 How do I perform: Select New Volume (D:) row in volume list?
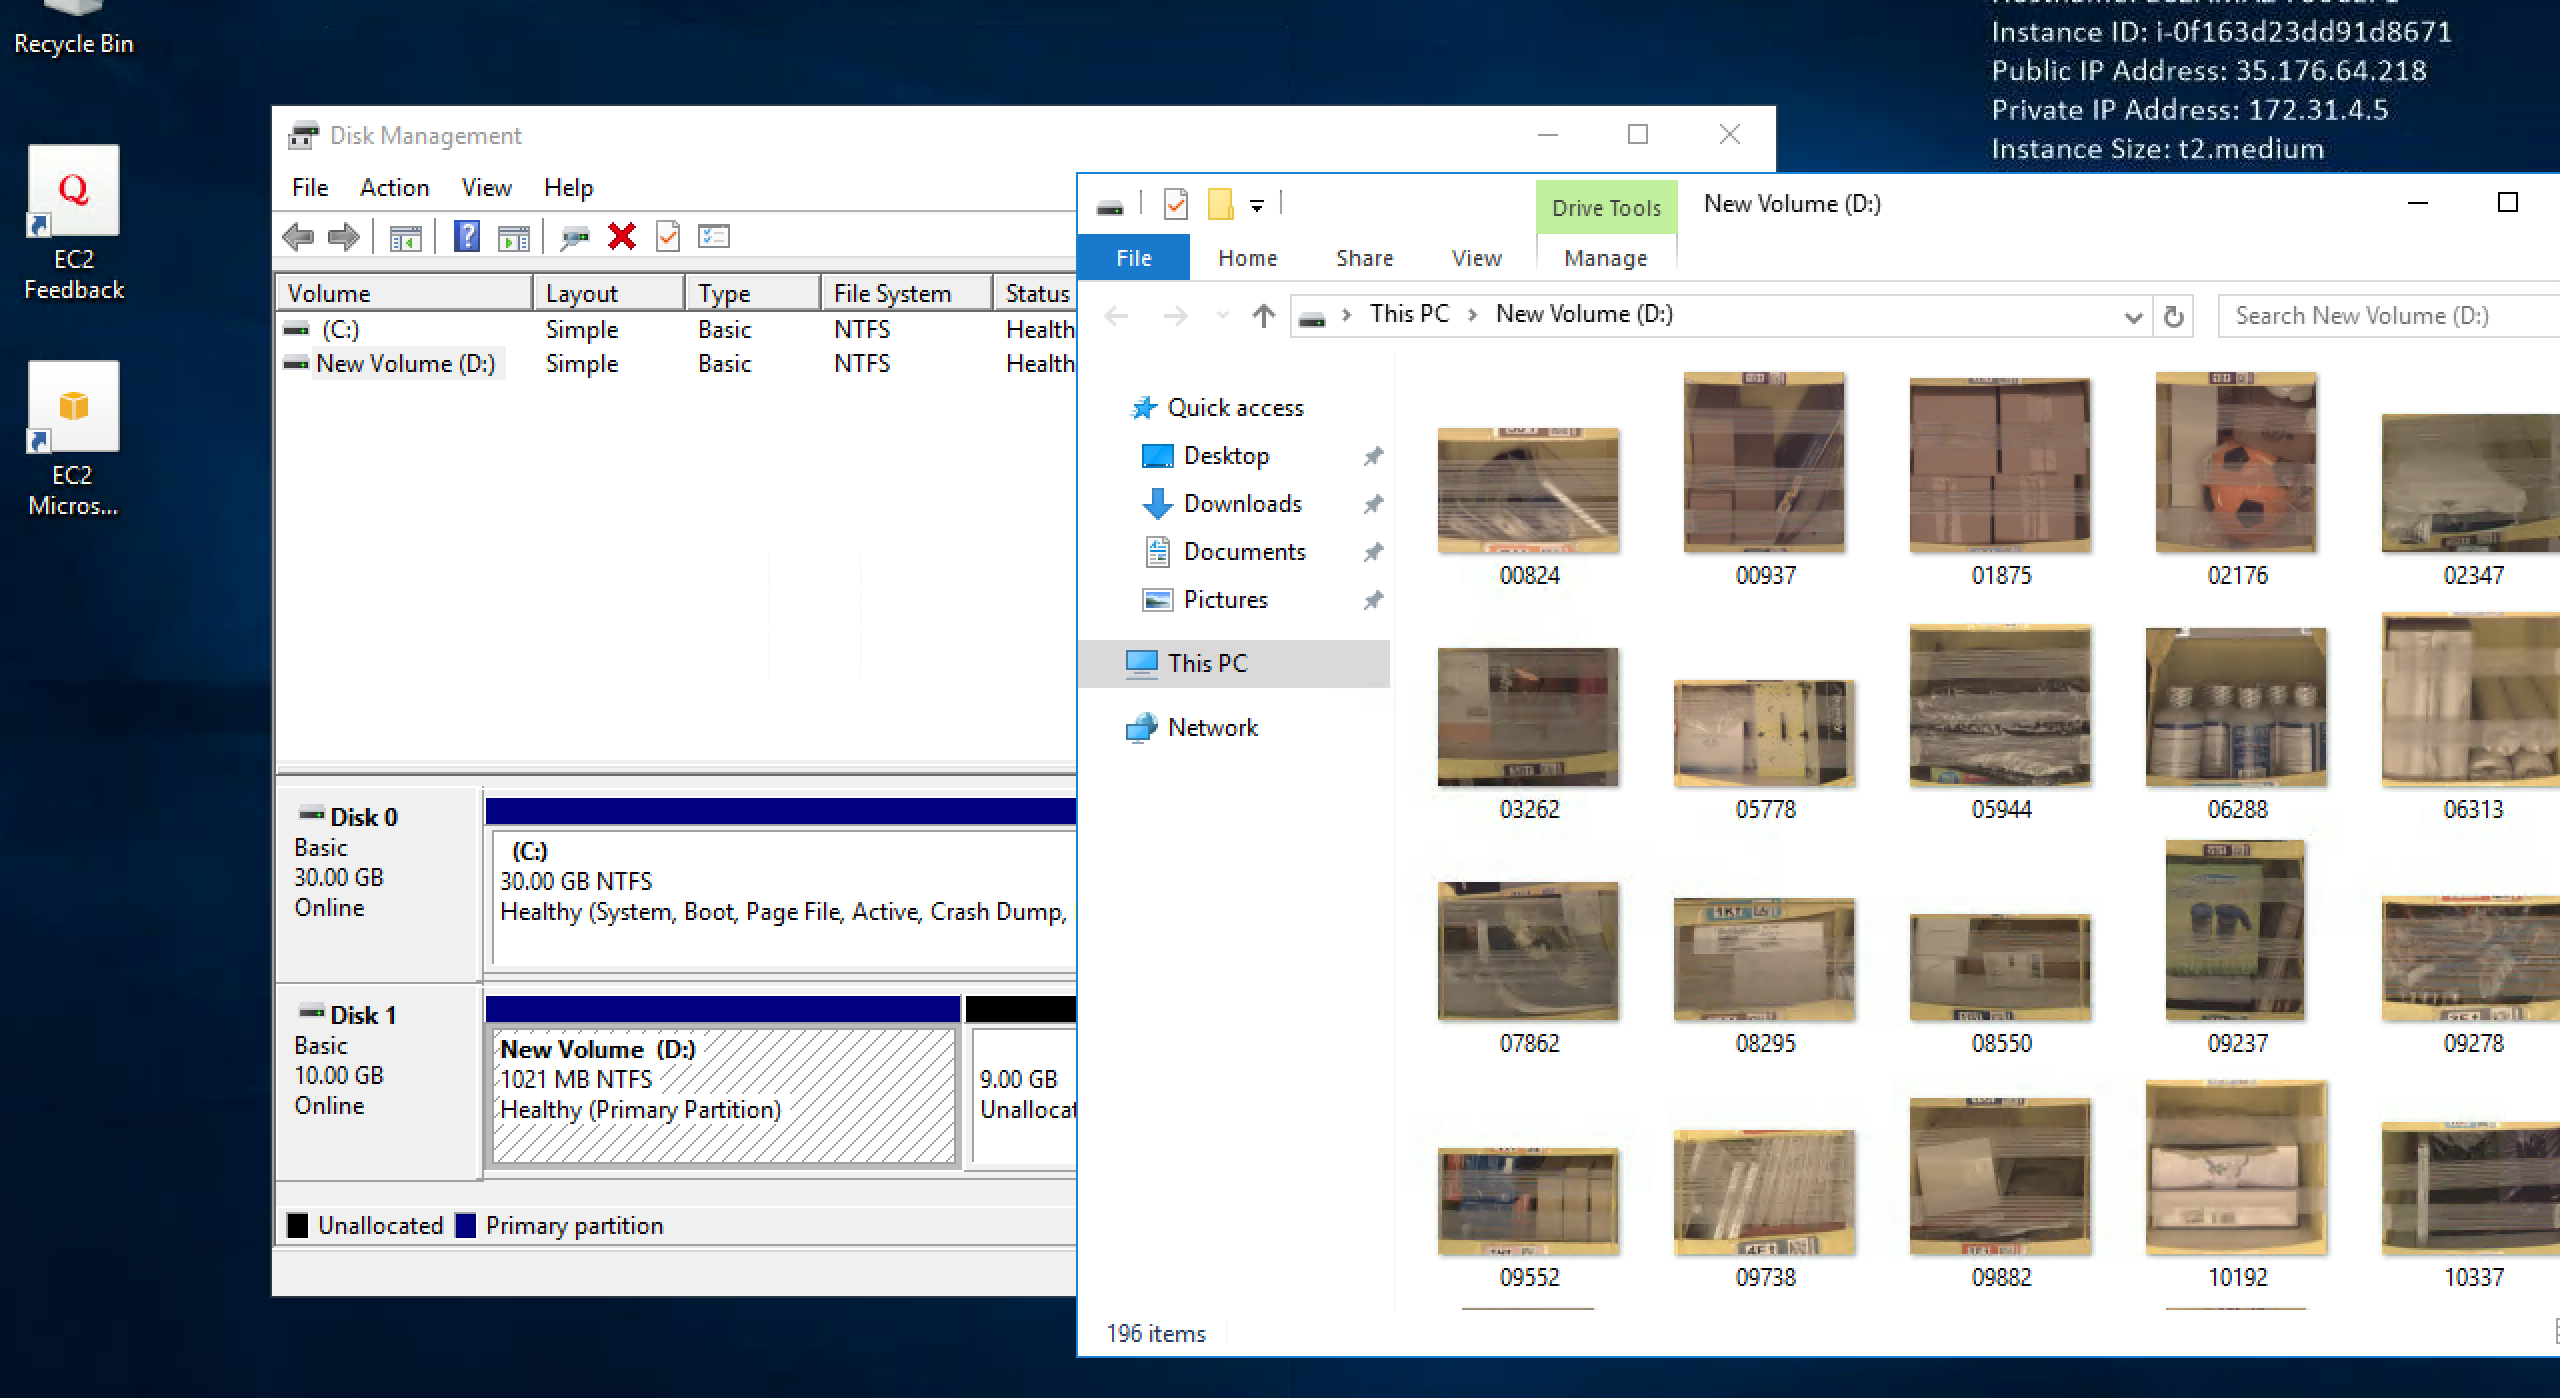(x=676, y=364)
